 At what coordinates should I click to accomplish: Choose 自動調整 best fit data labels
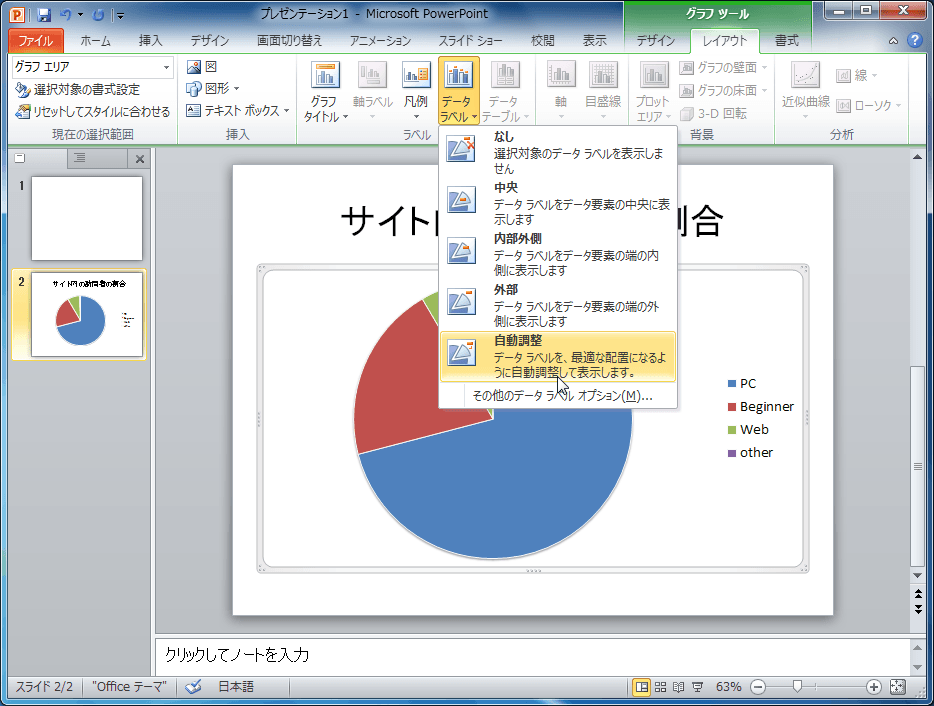click(558, 356)
